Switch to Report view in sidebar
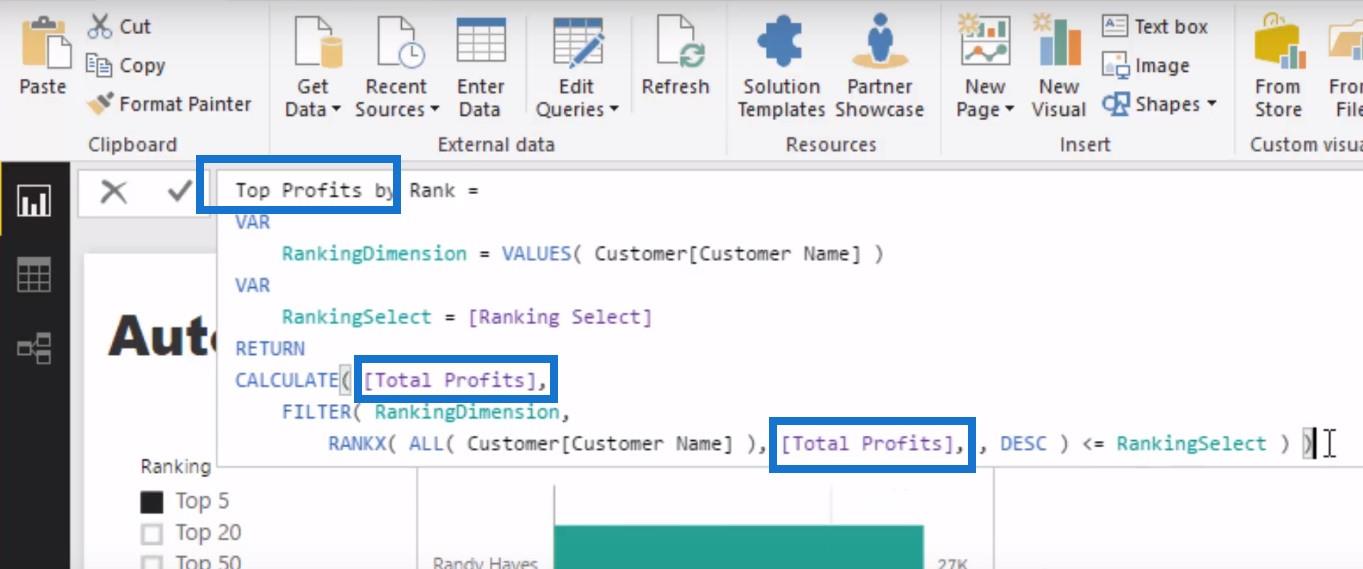 coord(34,203)
